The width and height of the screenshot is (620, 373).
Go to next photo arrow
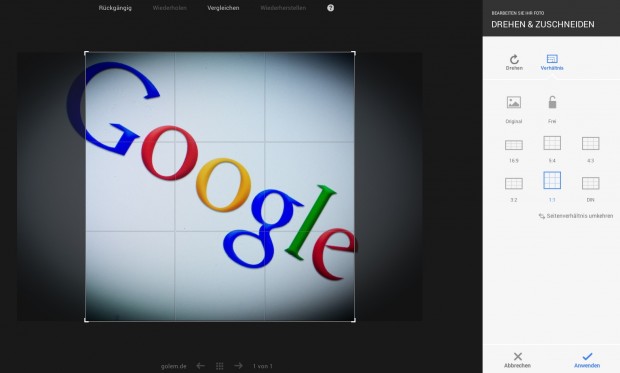tap(238, 366)
